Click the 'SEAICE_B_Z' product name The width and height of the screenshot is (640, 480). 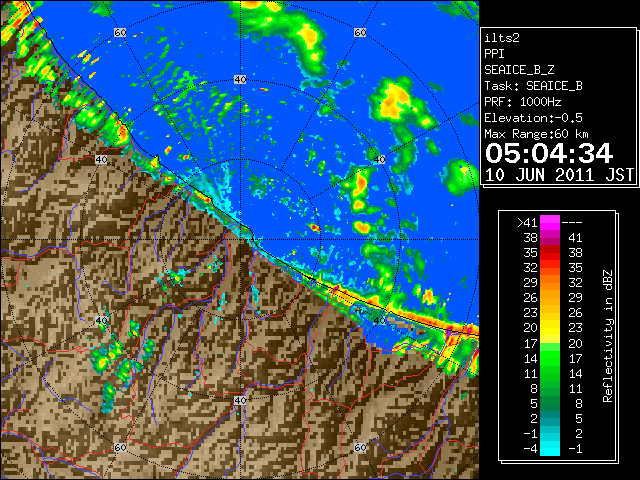[519, 70]
